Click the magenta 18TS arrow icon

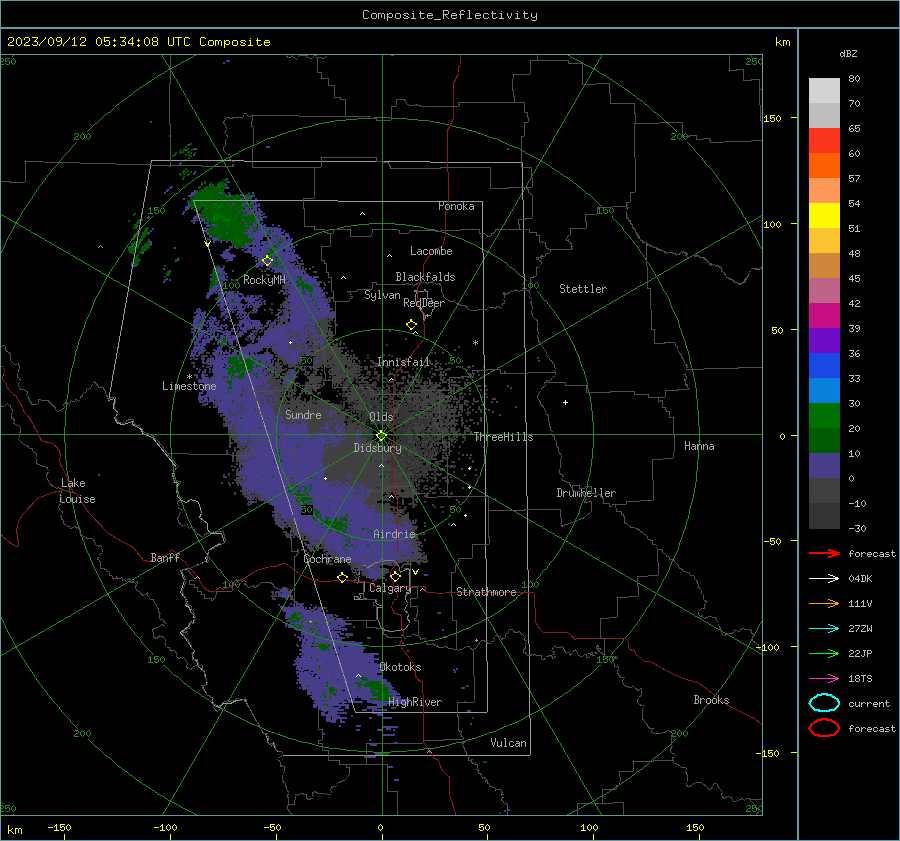(824, 678)
